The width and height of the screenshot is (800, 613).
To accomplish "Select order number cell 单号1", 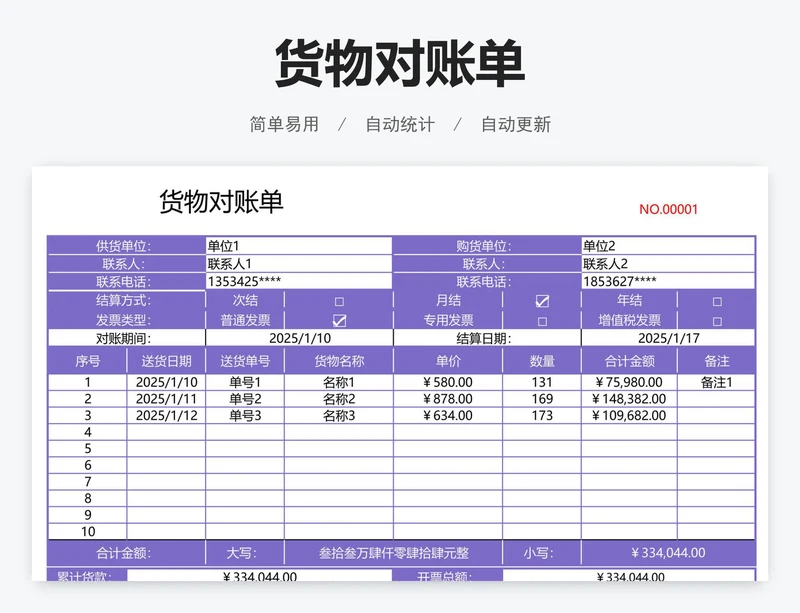I will 245,382.
